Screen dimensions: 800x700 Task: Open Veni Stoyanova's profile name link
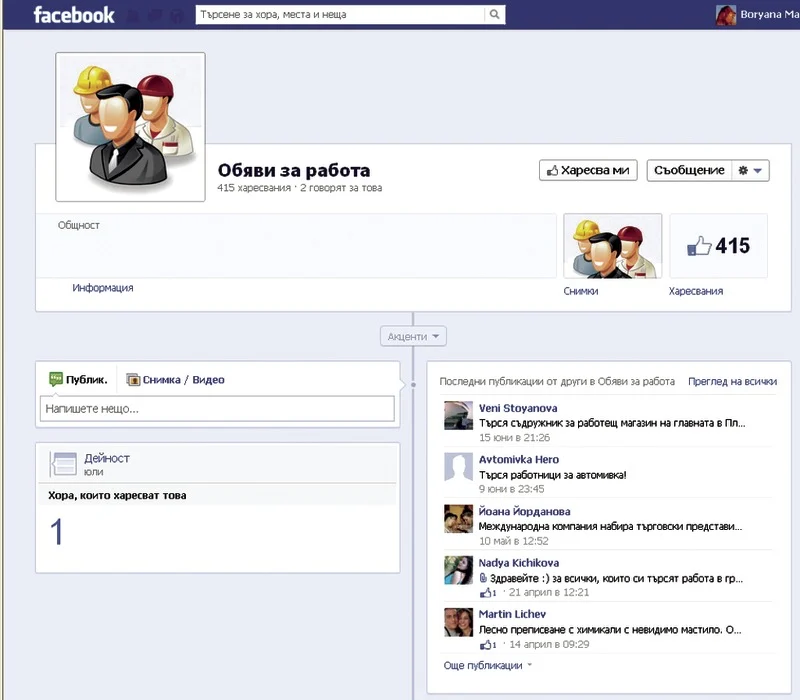[518, 408]
